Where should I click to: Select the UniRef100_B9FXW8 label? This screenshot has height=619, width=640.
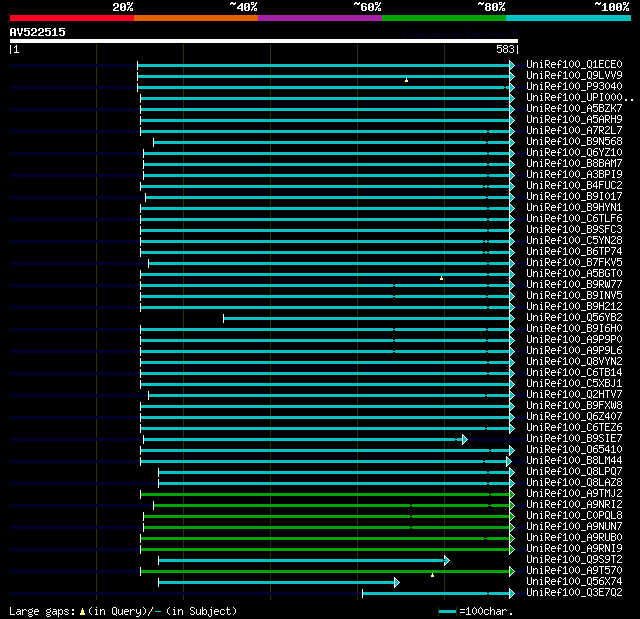point(574,406)
